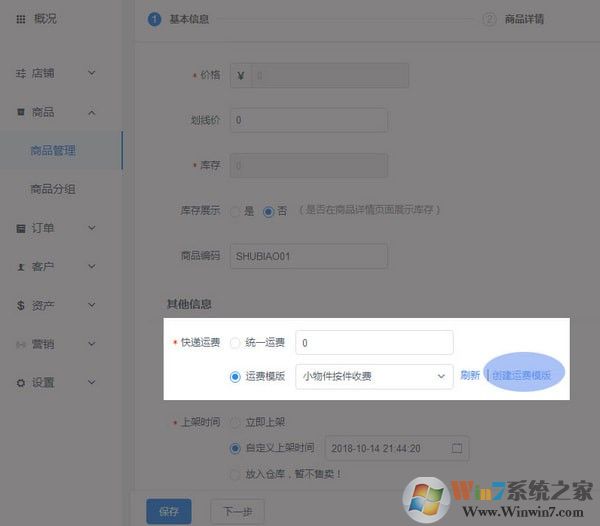Select 否 for 库存展示

(268, 211)
